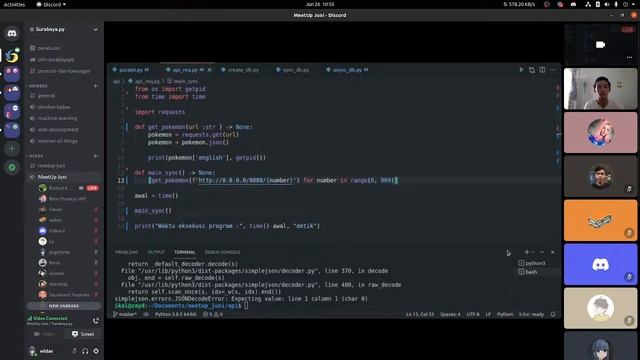Select the python3 terminal instance
The height and width of the screenshot is (360, 640).
click(x=532, y=263)
